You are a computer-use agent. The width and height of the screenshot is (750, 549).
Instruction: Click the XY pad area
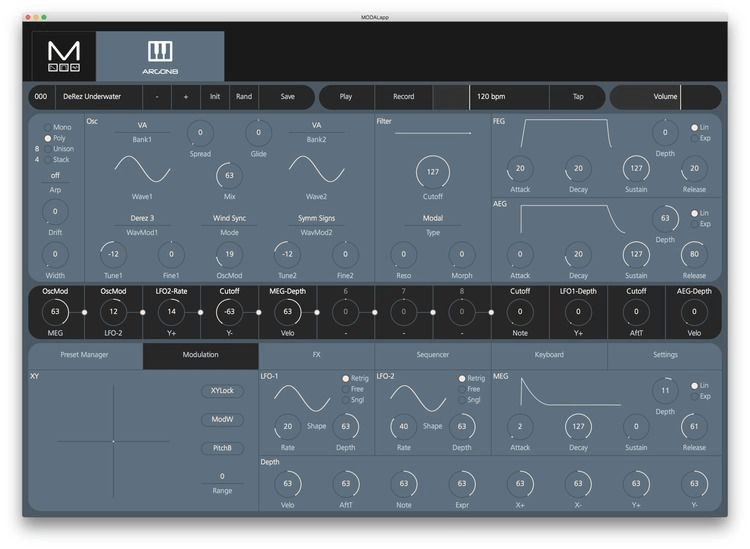(113, 440)
